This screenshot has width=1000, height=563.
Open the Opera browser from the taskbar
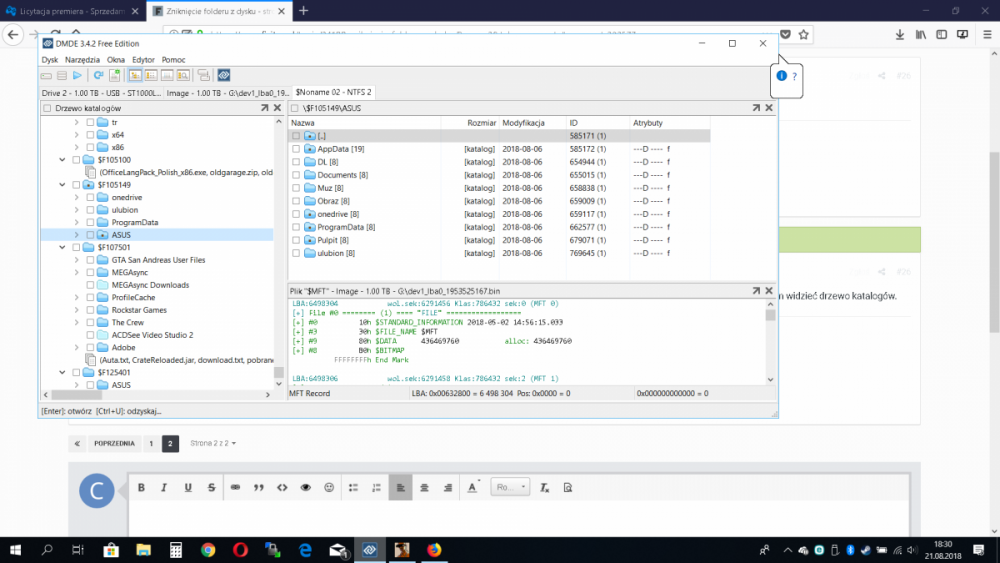pos(241,549)
